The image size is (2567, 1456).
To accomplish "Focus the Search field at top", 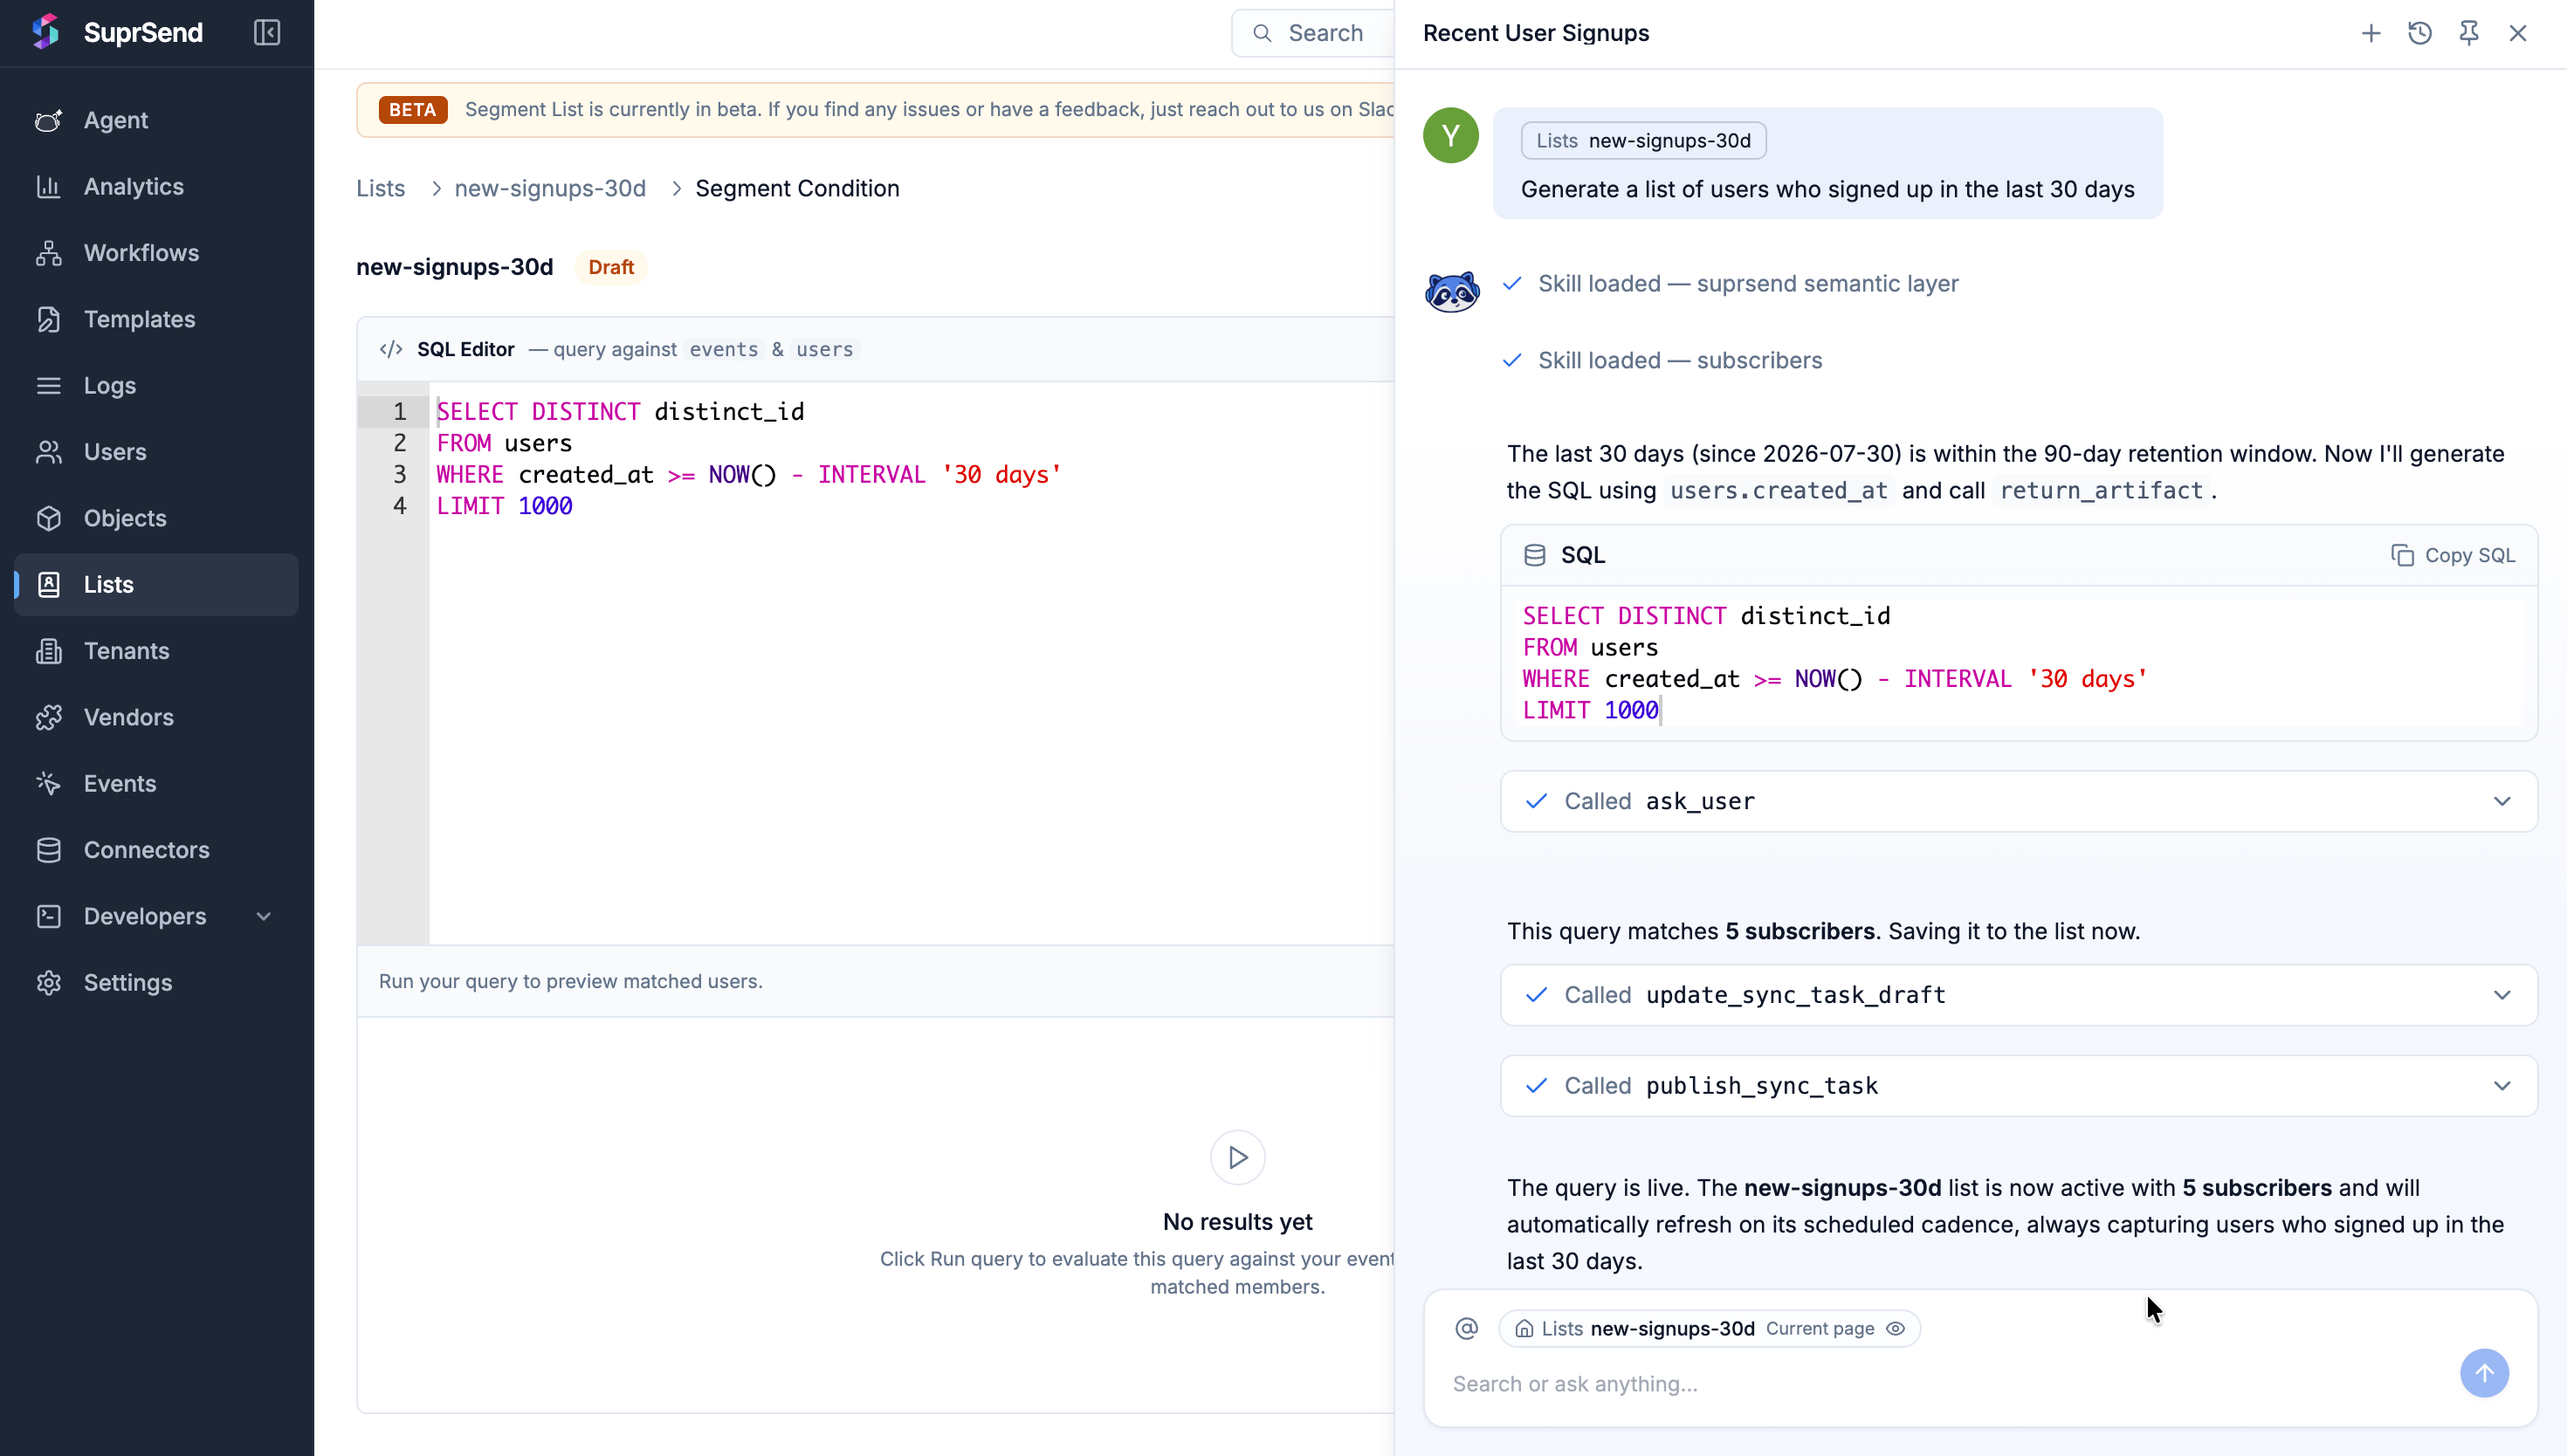I will tap(1312, 33).
